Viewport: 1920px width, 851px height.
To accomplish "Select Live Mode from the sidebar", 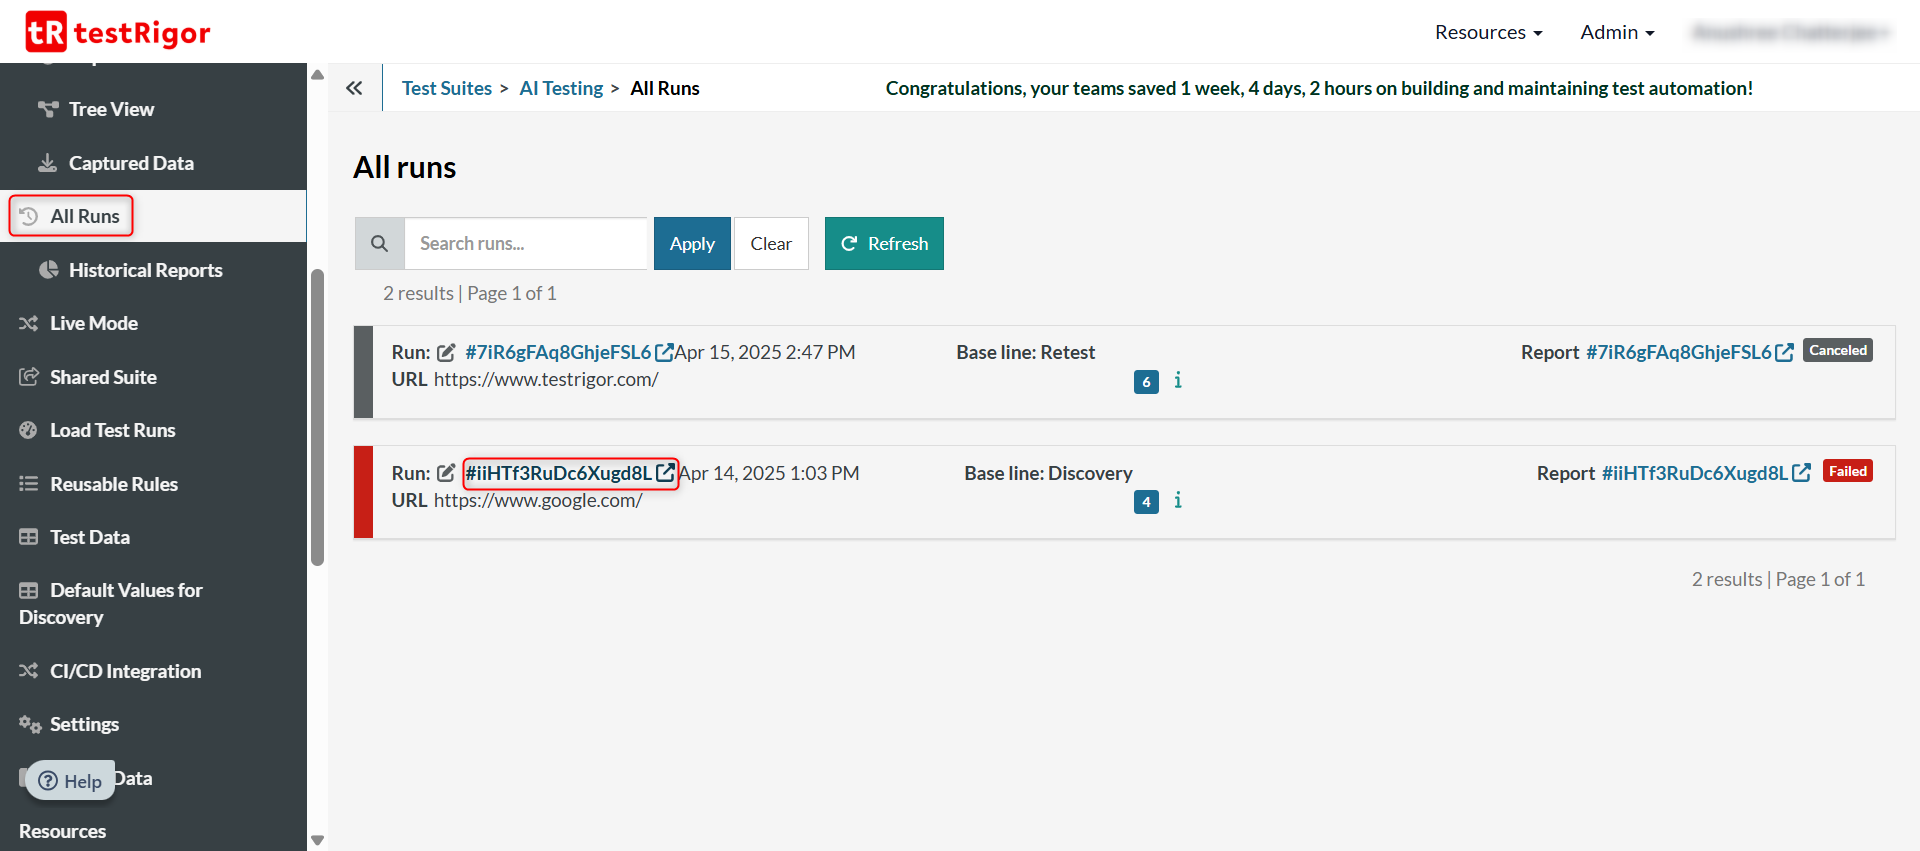I will [x=94, y=323].
